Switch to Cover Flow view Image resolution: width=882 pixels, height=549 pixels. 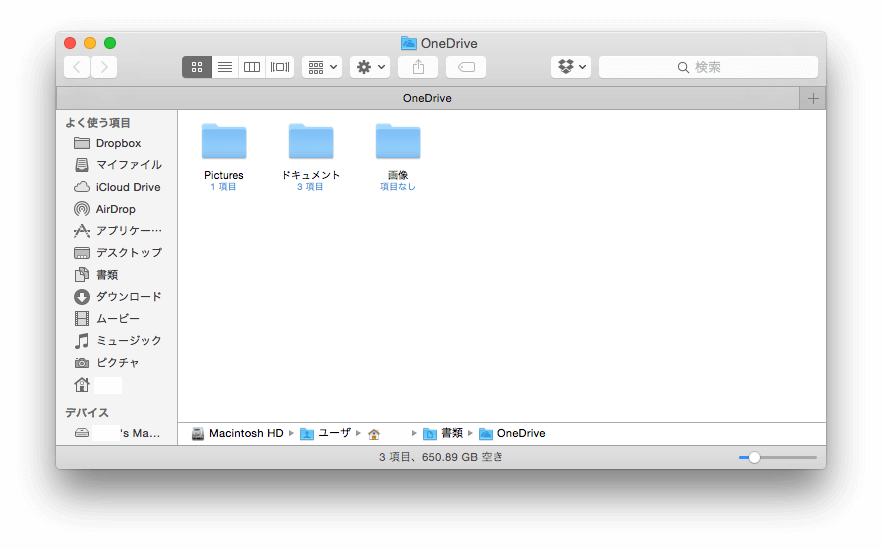click(x=280, y=68)
